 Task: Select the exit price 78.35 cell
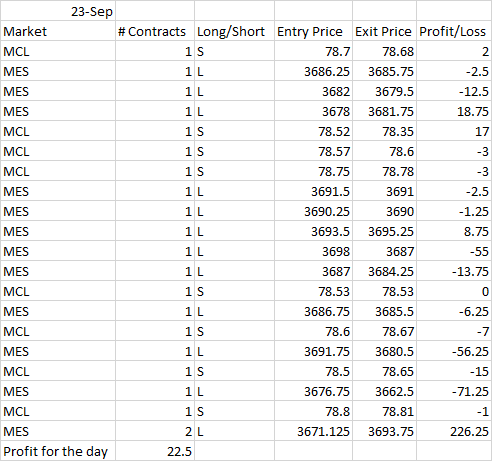(x=384, y=131)
